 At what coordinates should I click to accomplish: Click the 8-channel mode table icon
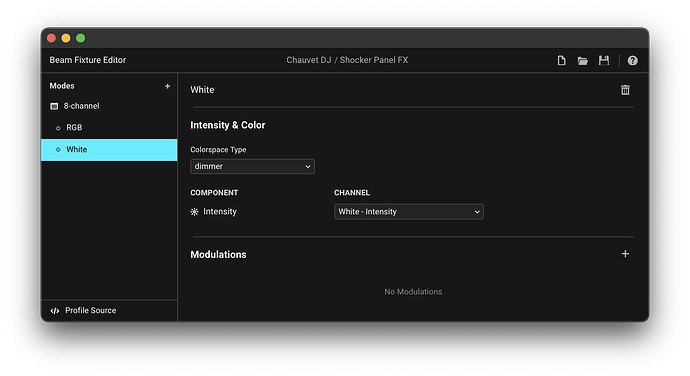point(54,106)
